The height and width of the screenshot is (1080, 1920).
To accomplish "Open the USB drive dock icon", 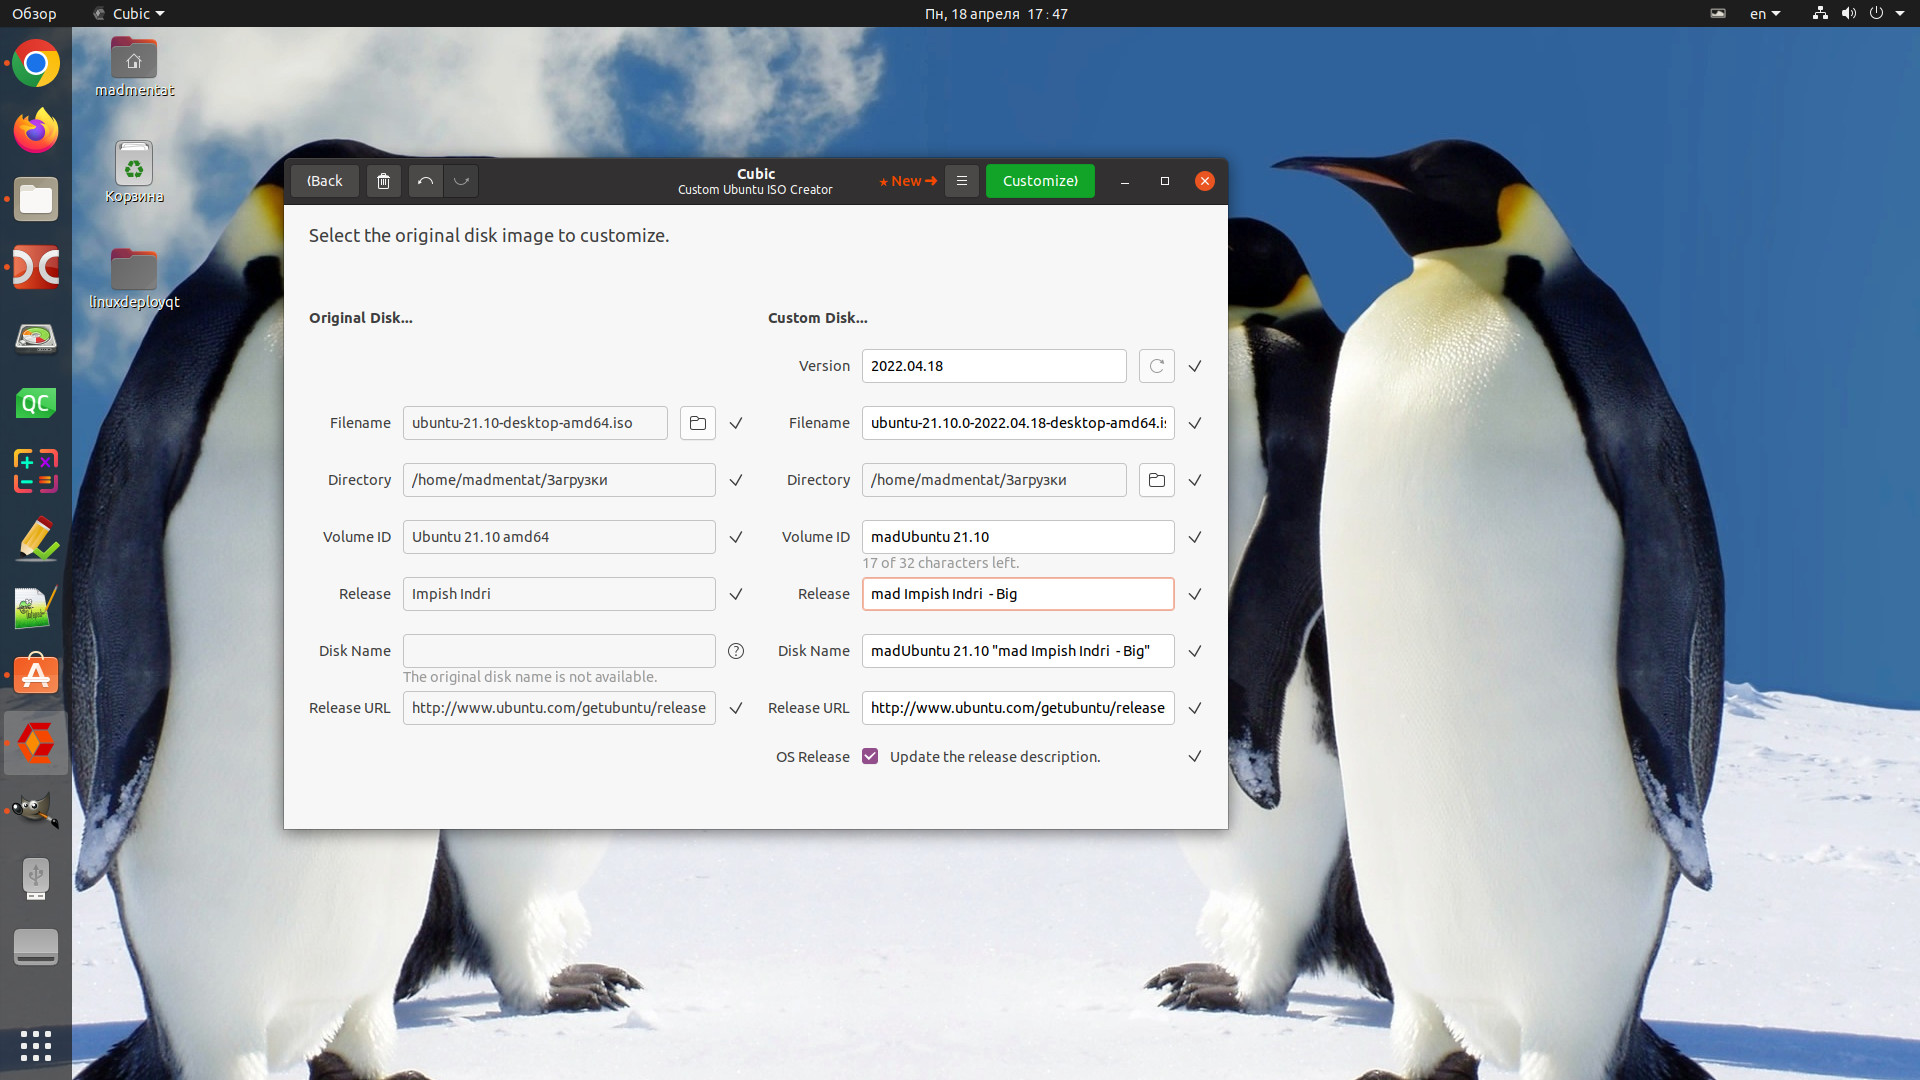I will (36, 879).
